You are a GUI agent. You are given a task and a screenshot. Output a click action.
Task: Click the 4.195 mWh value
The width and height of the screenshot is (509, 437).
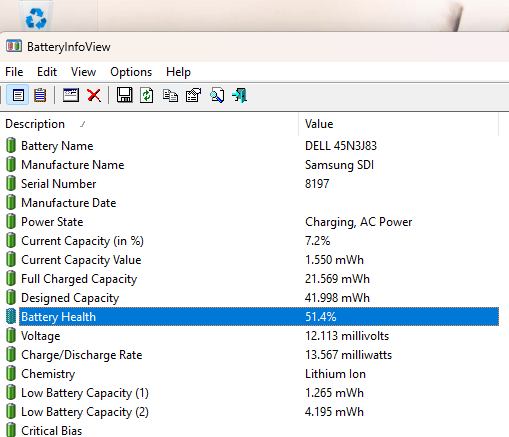334,412
